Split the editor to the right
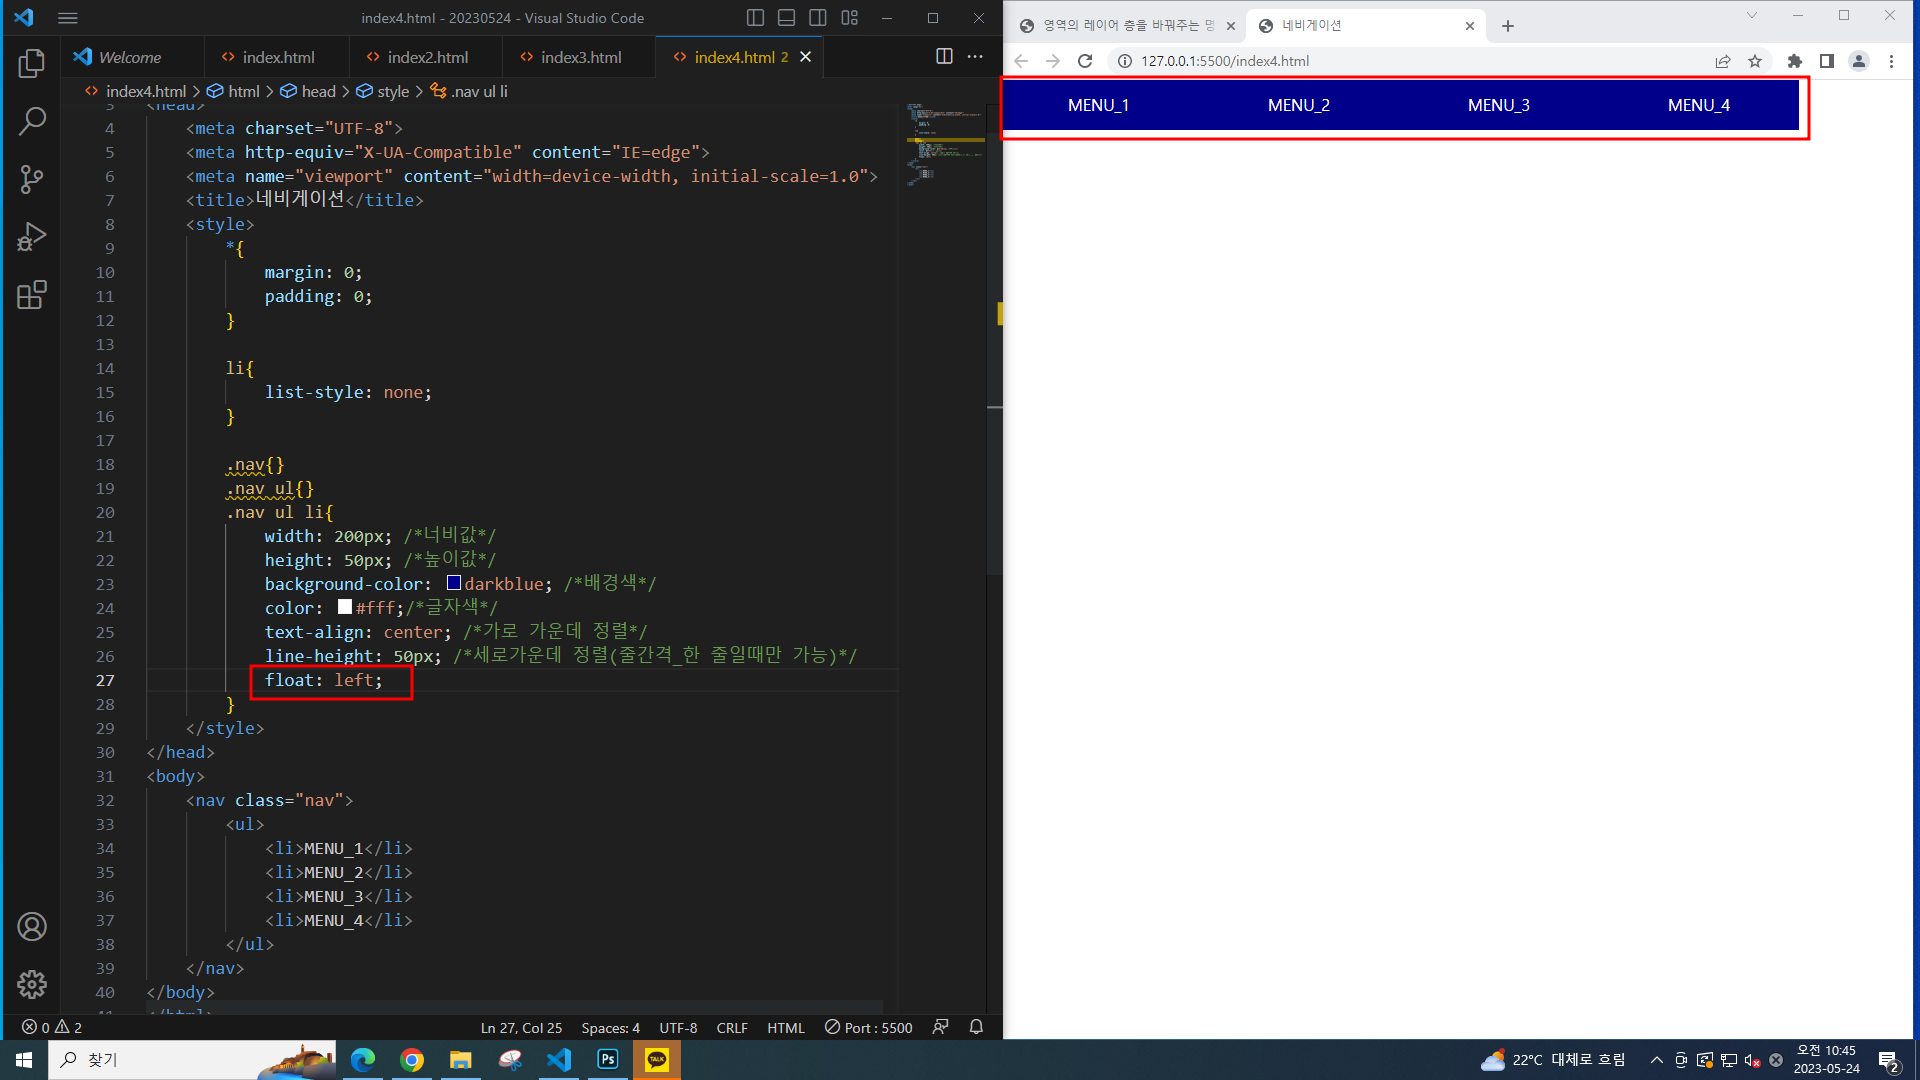This screenshot has height=1080, width=1920. [944, 57]
